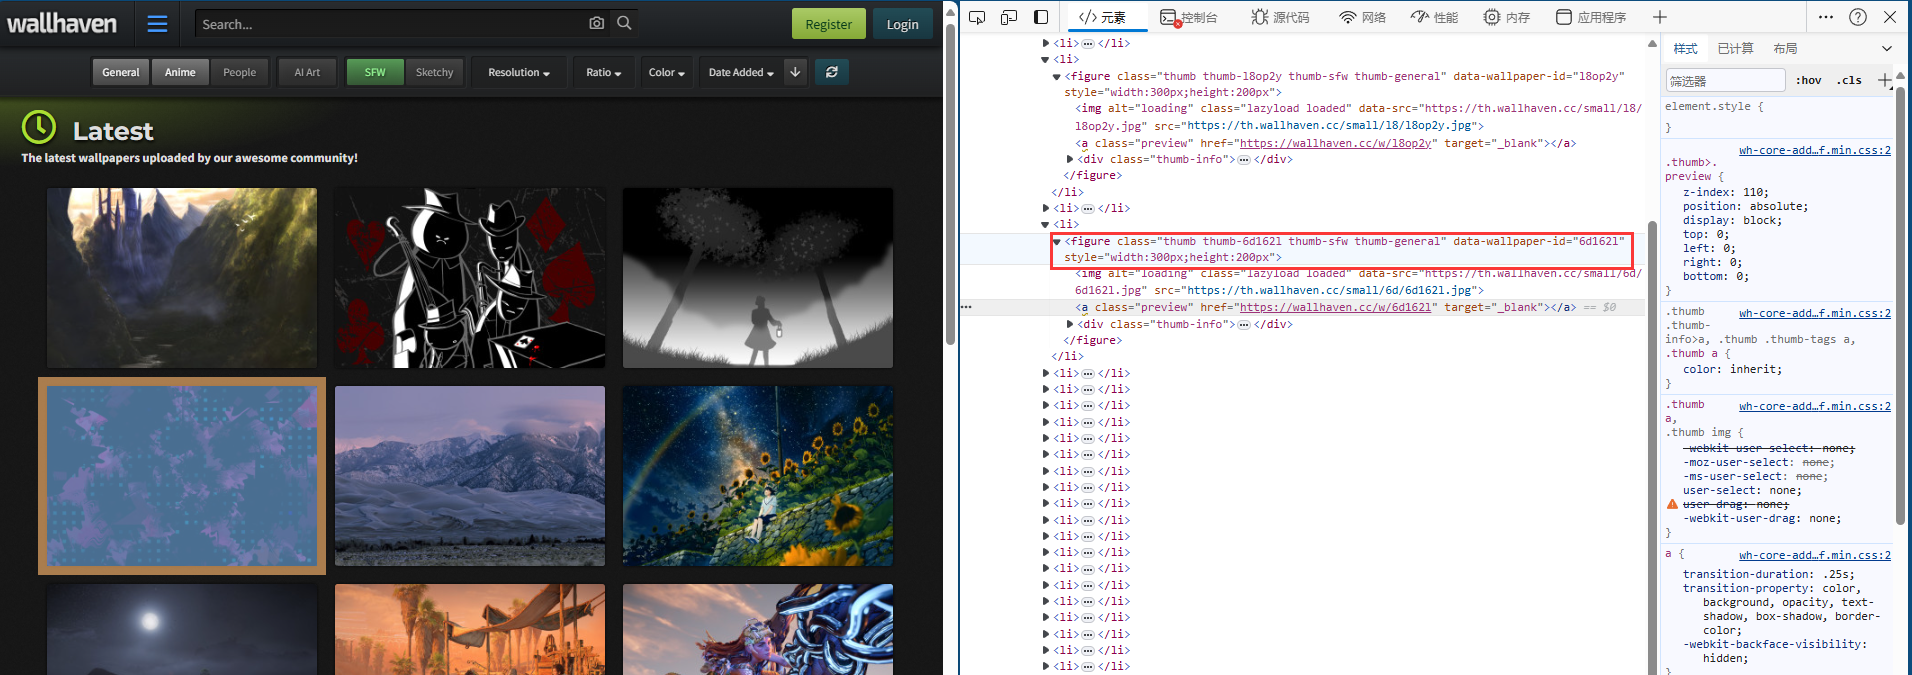Image resolution: width=1912 pixels, height=675 pixels.
Task: Open the fantasy castle landscape thumbnail
Action: (x=182, y=278)
